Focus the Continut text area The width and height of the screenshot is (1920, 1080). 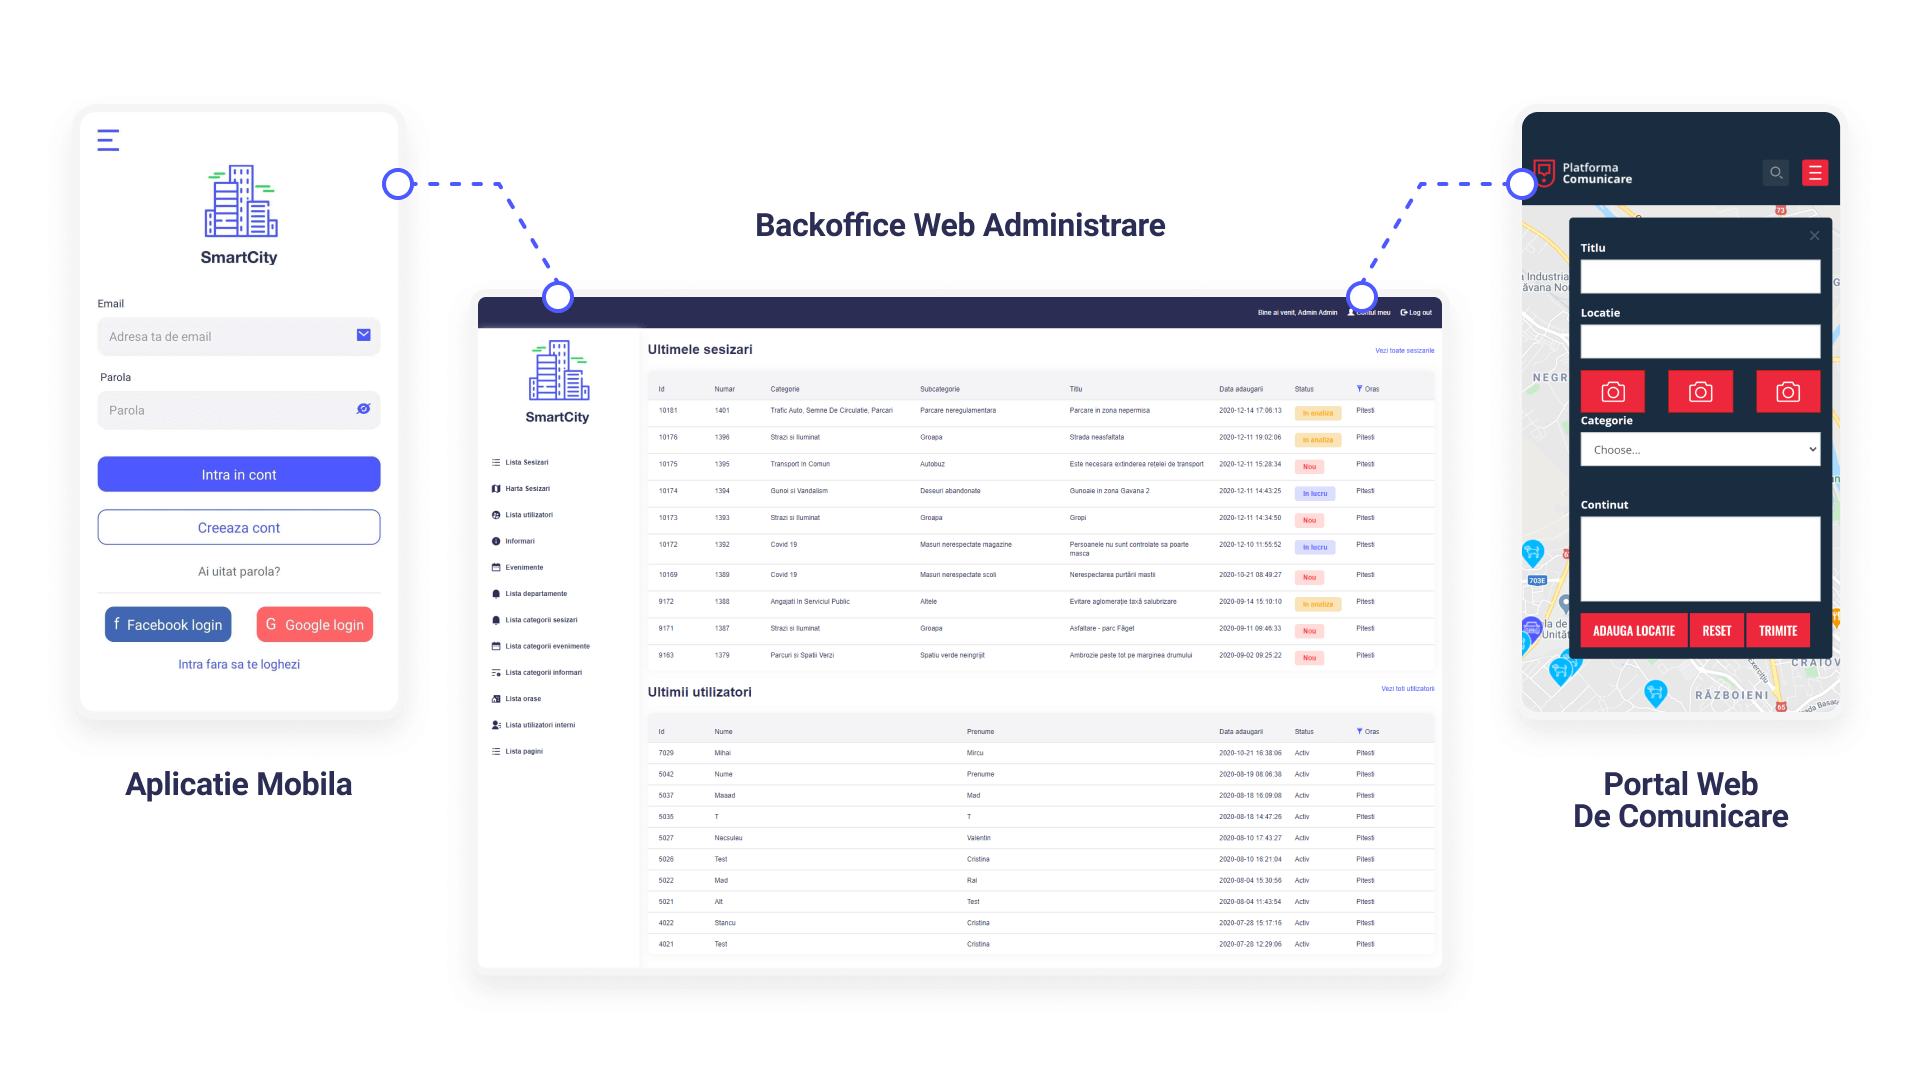click(1700, 559)
